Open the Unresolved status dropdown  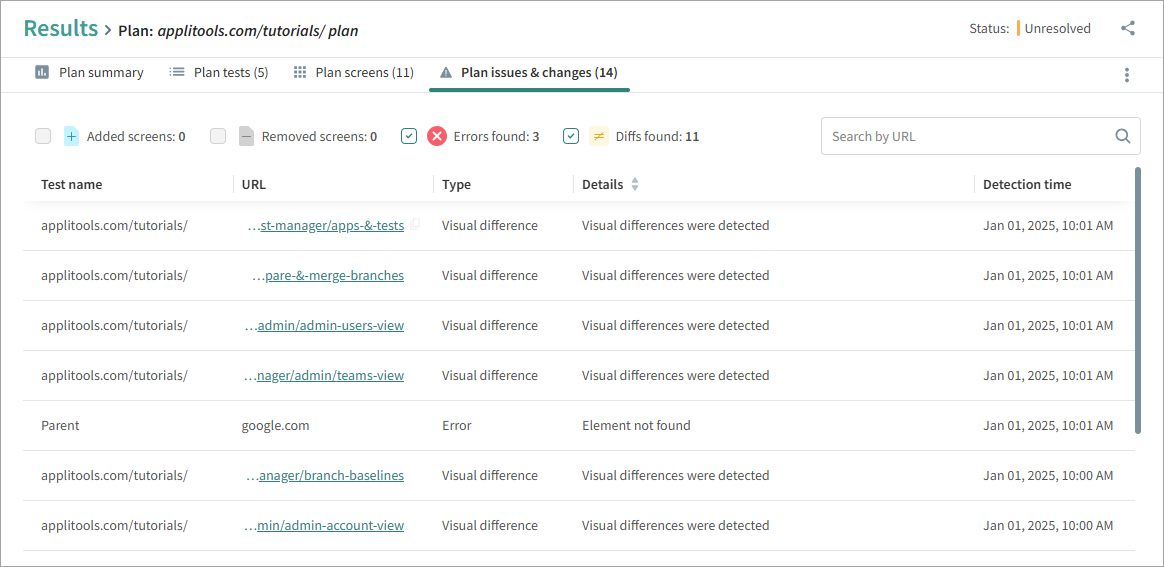pyautogui.click(x=1056, y=29)
